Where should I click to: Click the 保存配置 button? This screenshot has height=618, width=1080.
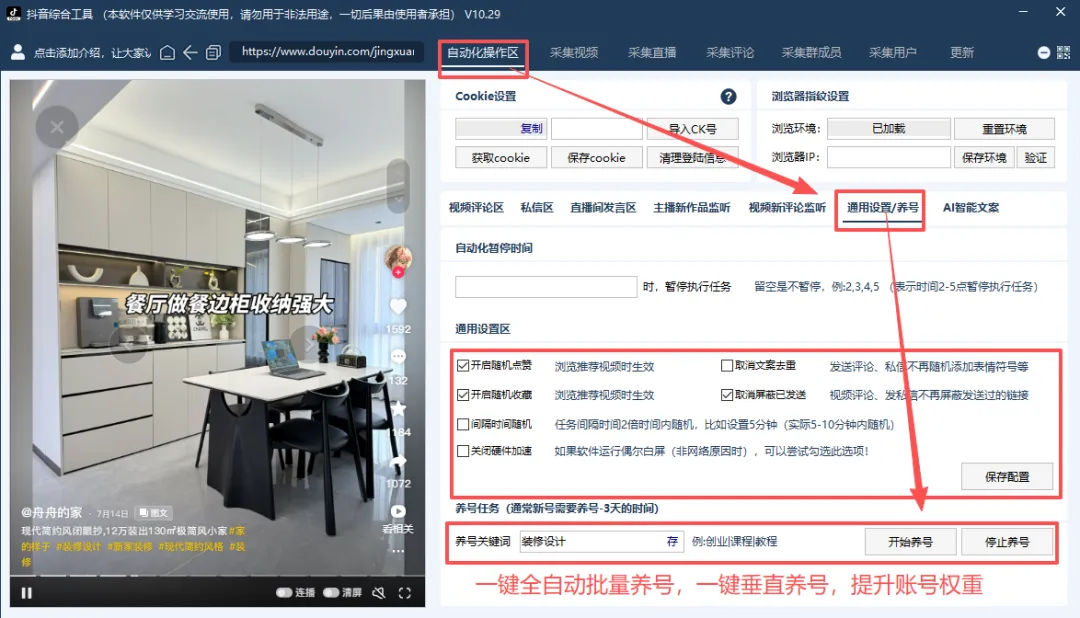[1007, 476]
